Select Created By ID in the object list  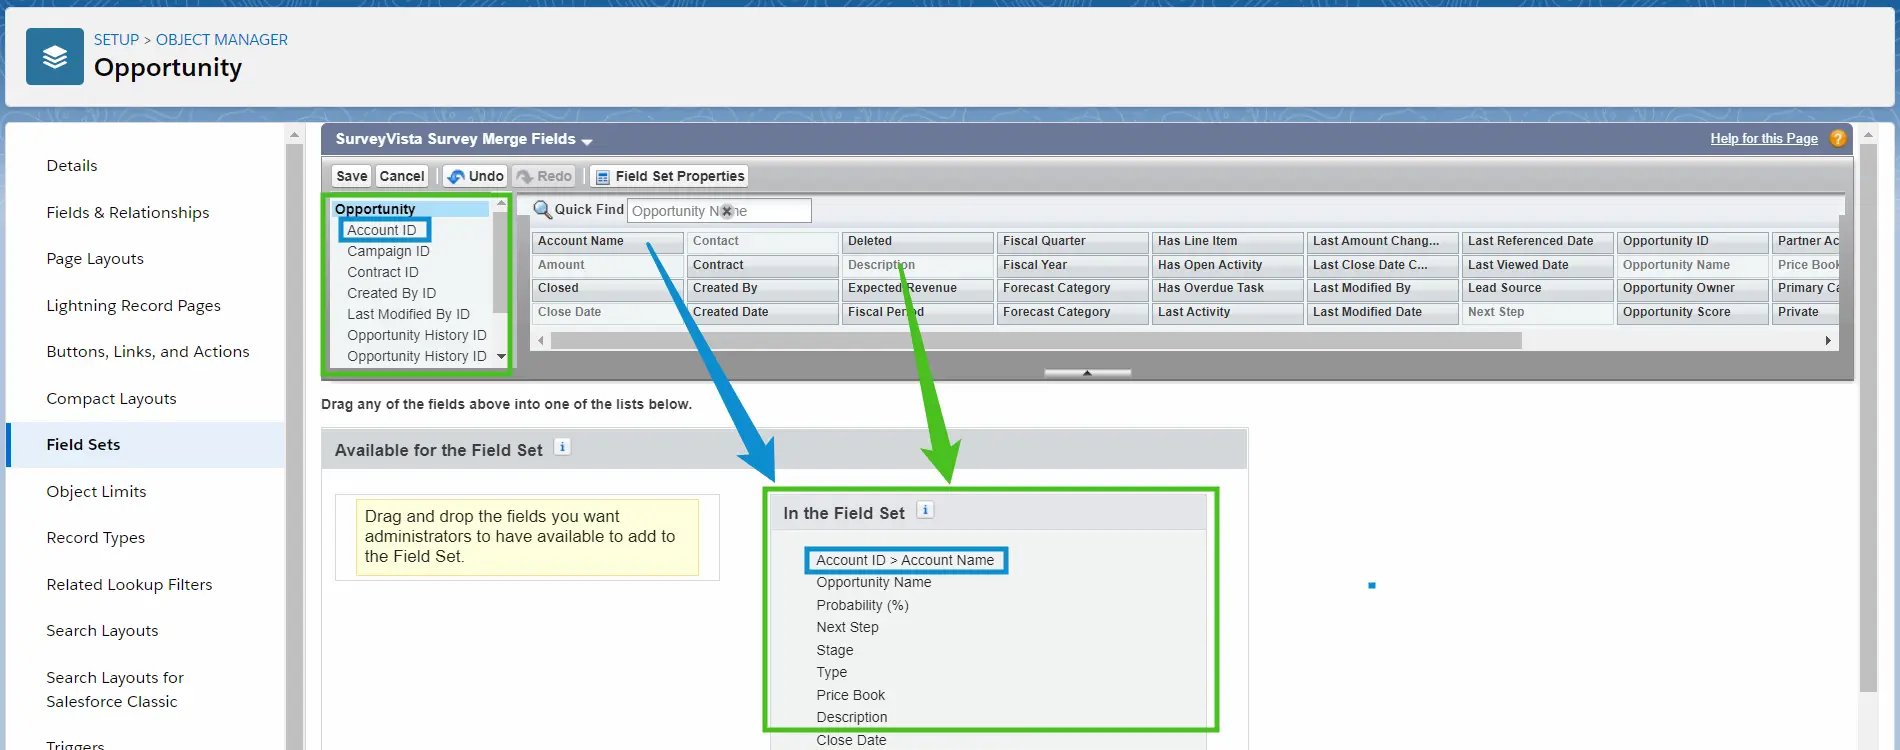pos(392,293)
